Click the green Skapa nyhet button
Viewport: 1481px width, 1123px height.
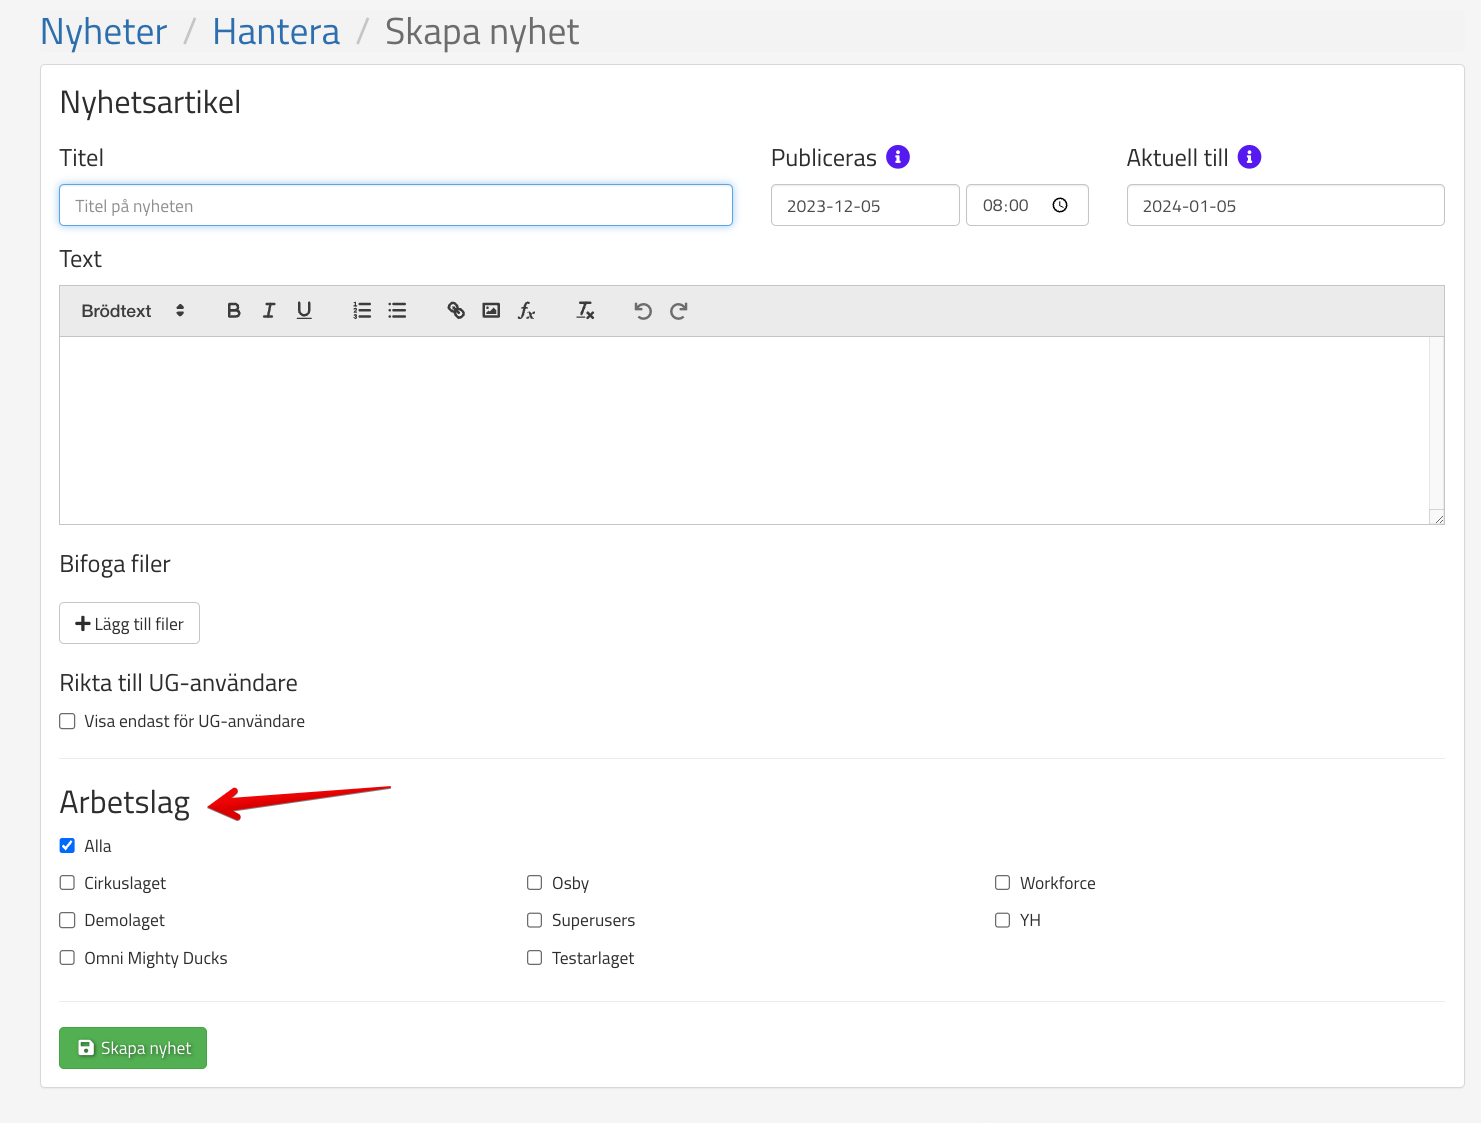(x=133, y=1048)
